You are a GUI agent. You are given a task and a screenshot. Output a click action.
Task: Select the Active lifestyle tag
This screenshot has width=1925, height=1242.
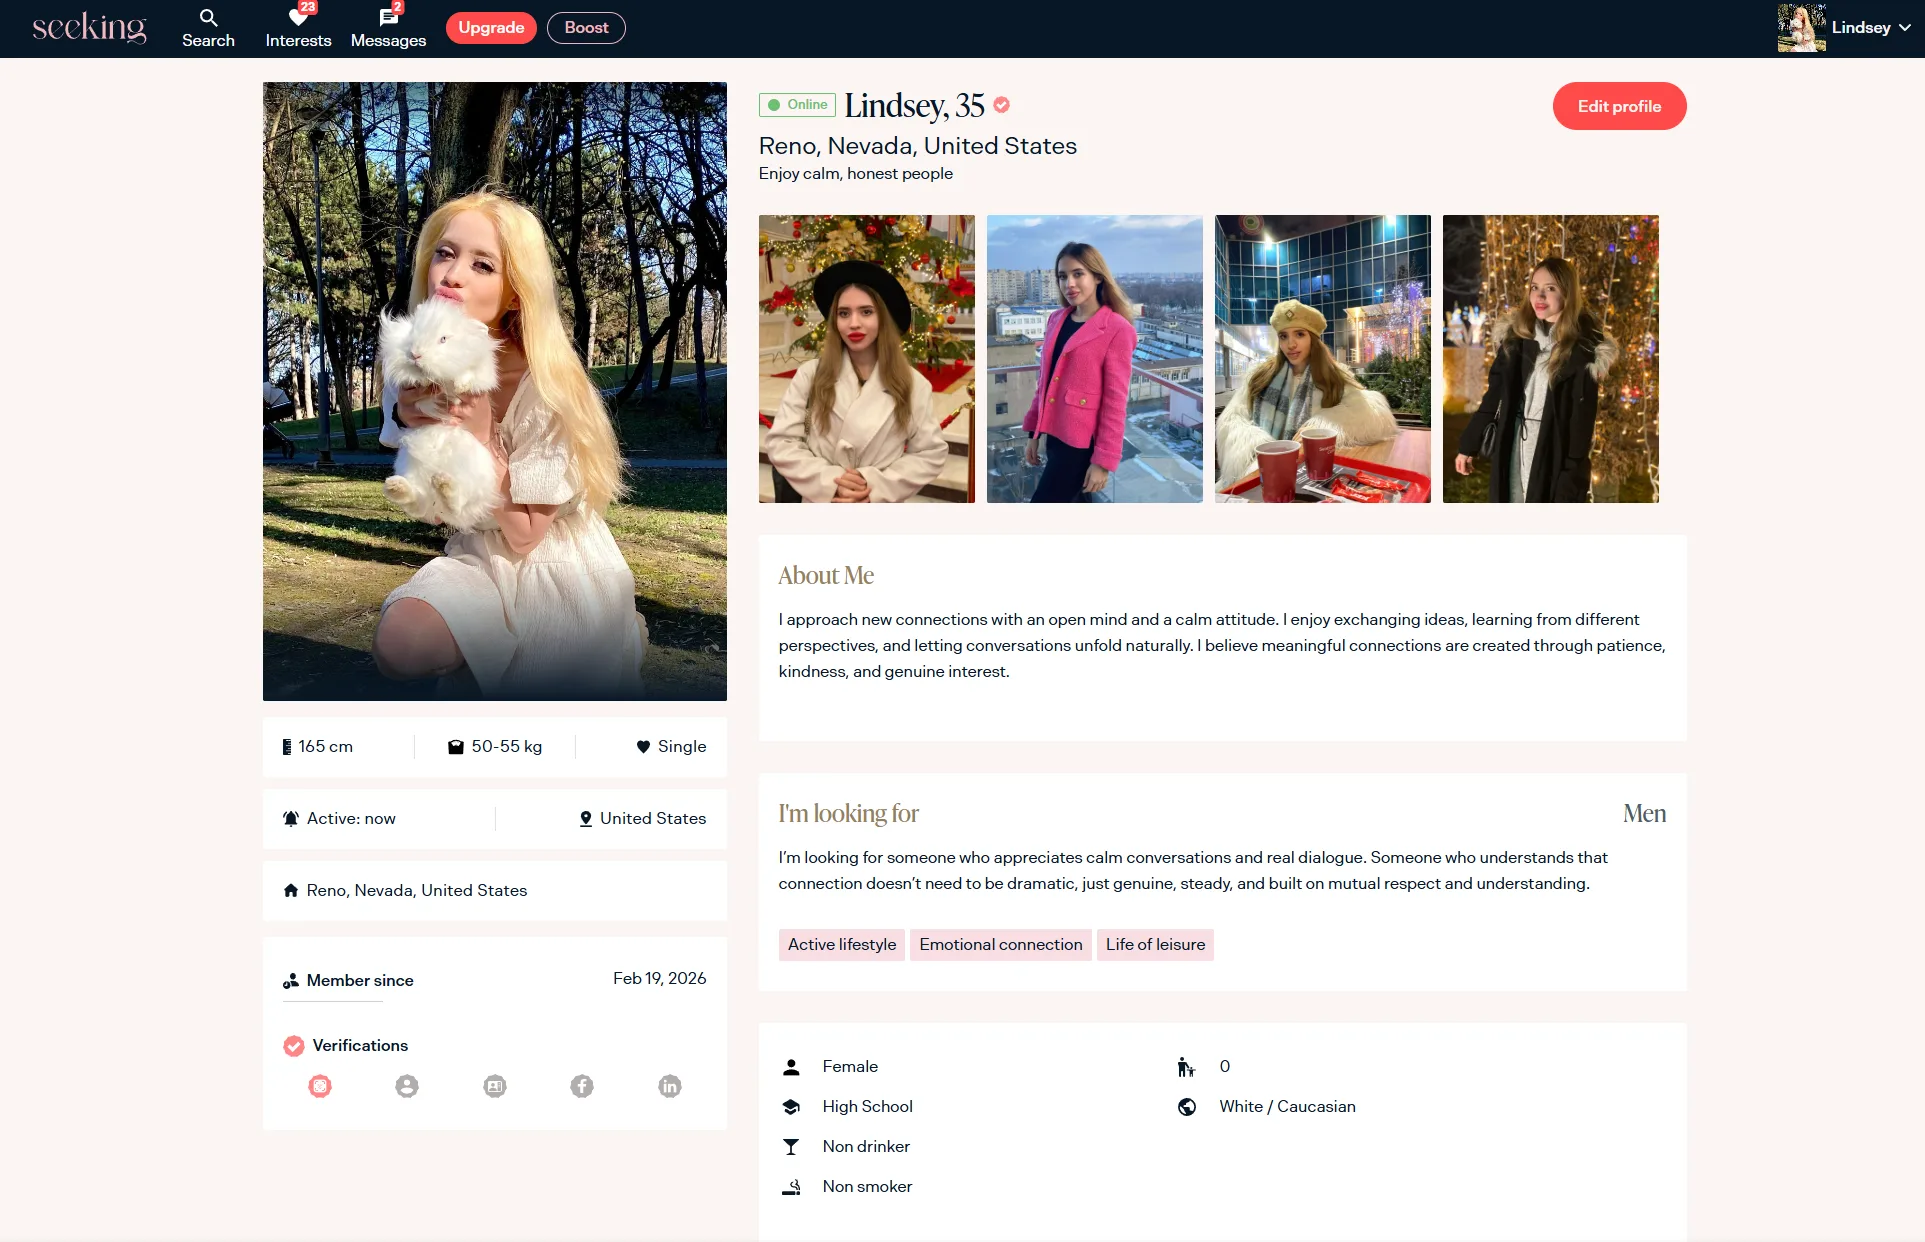pos(842,945)
